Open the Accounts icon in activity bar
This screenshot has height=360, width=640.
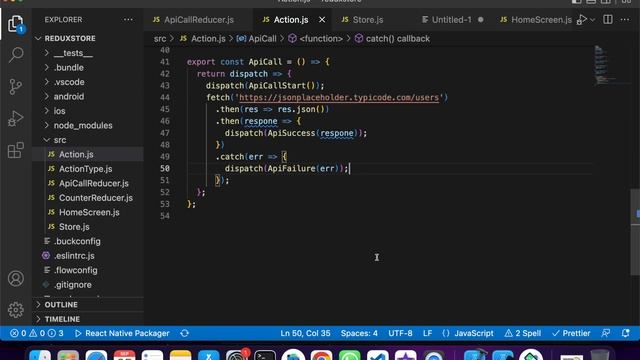click(16, 278)
